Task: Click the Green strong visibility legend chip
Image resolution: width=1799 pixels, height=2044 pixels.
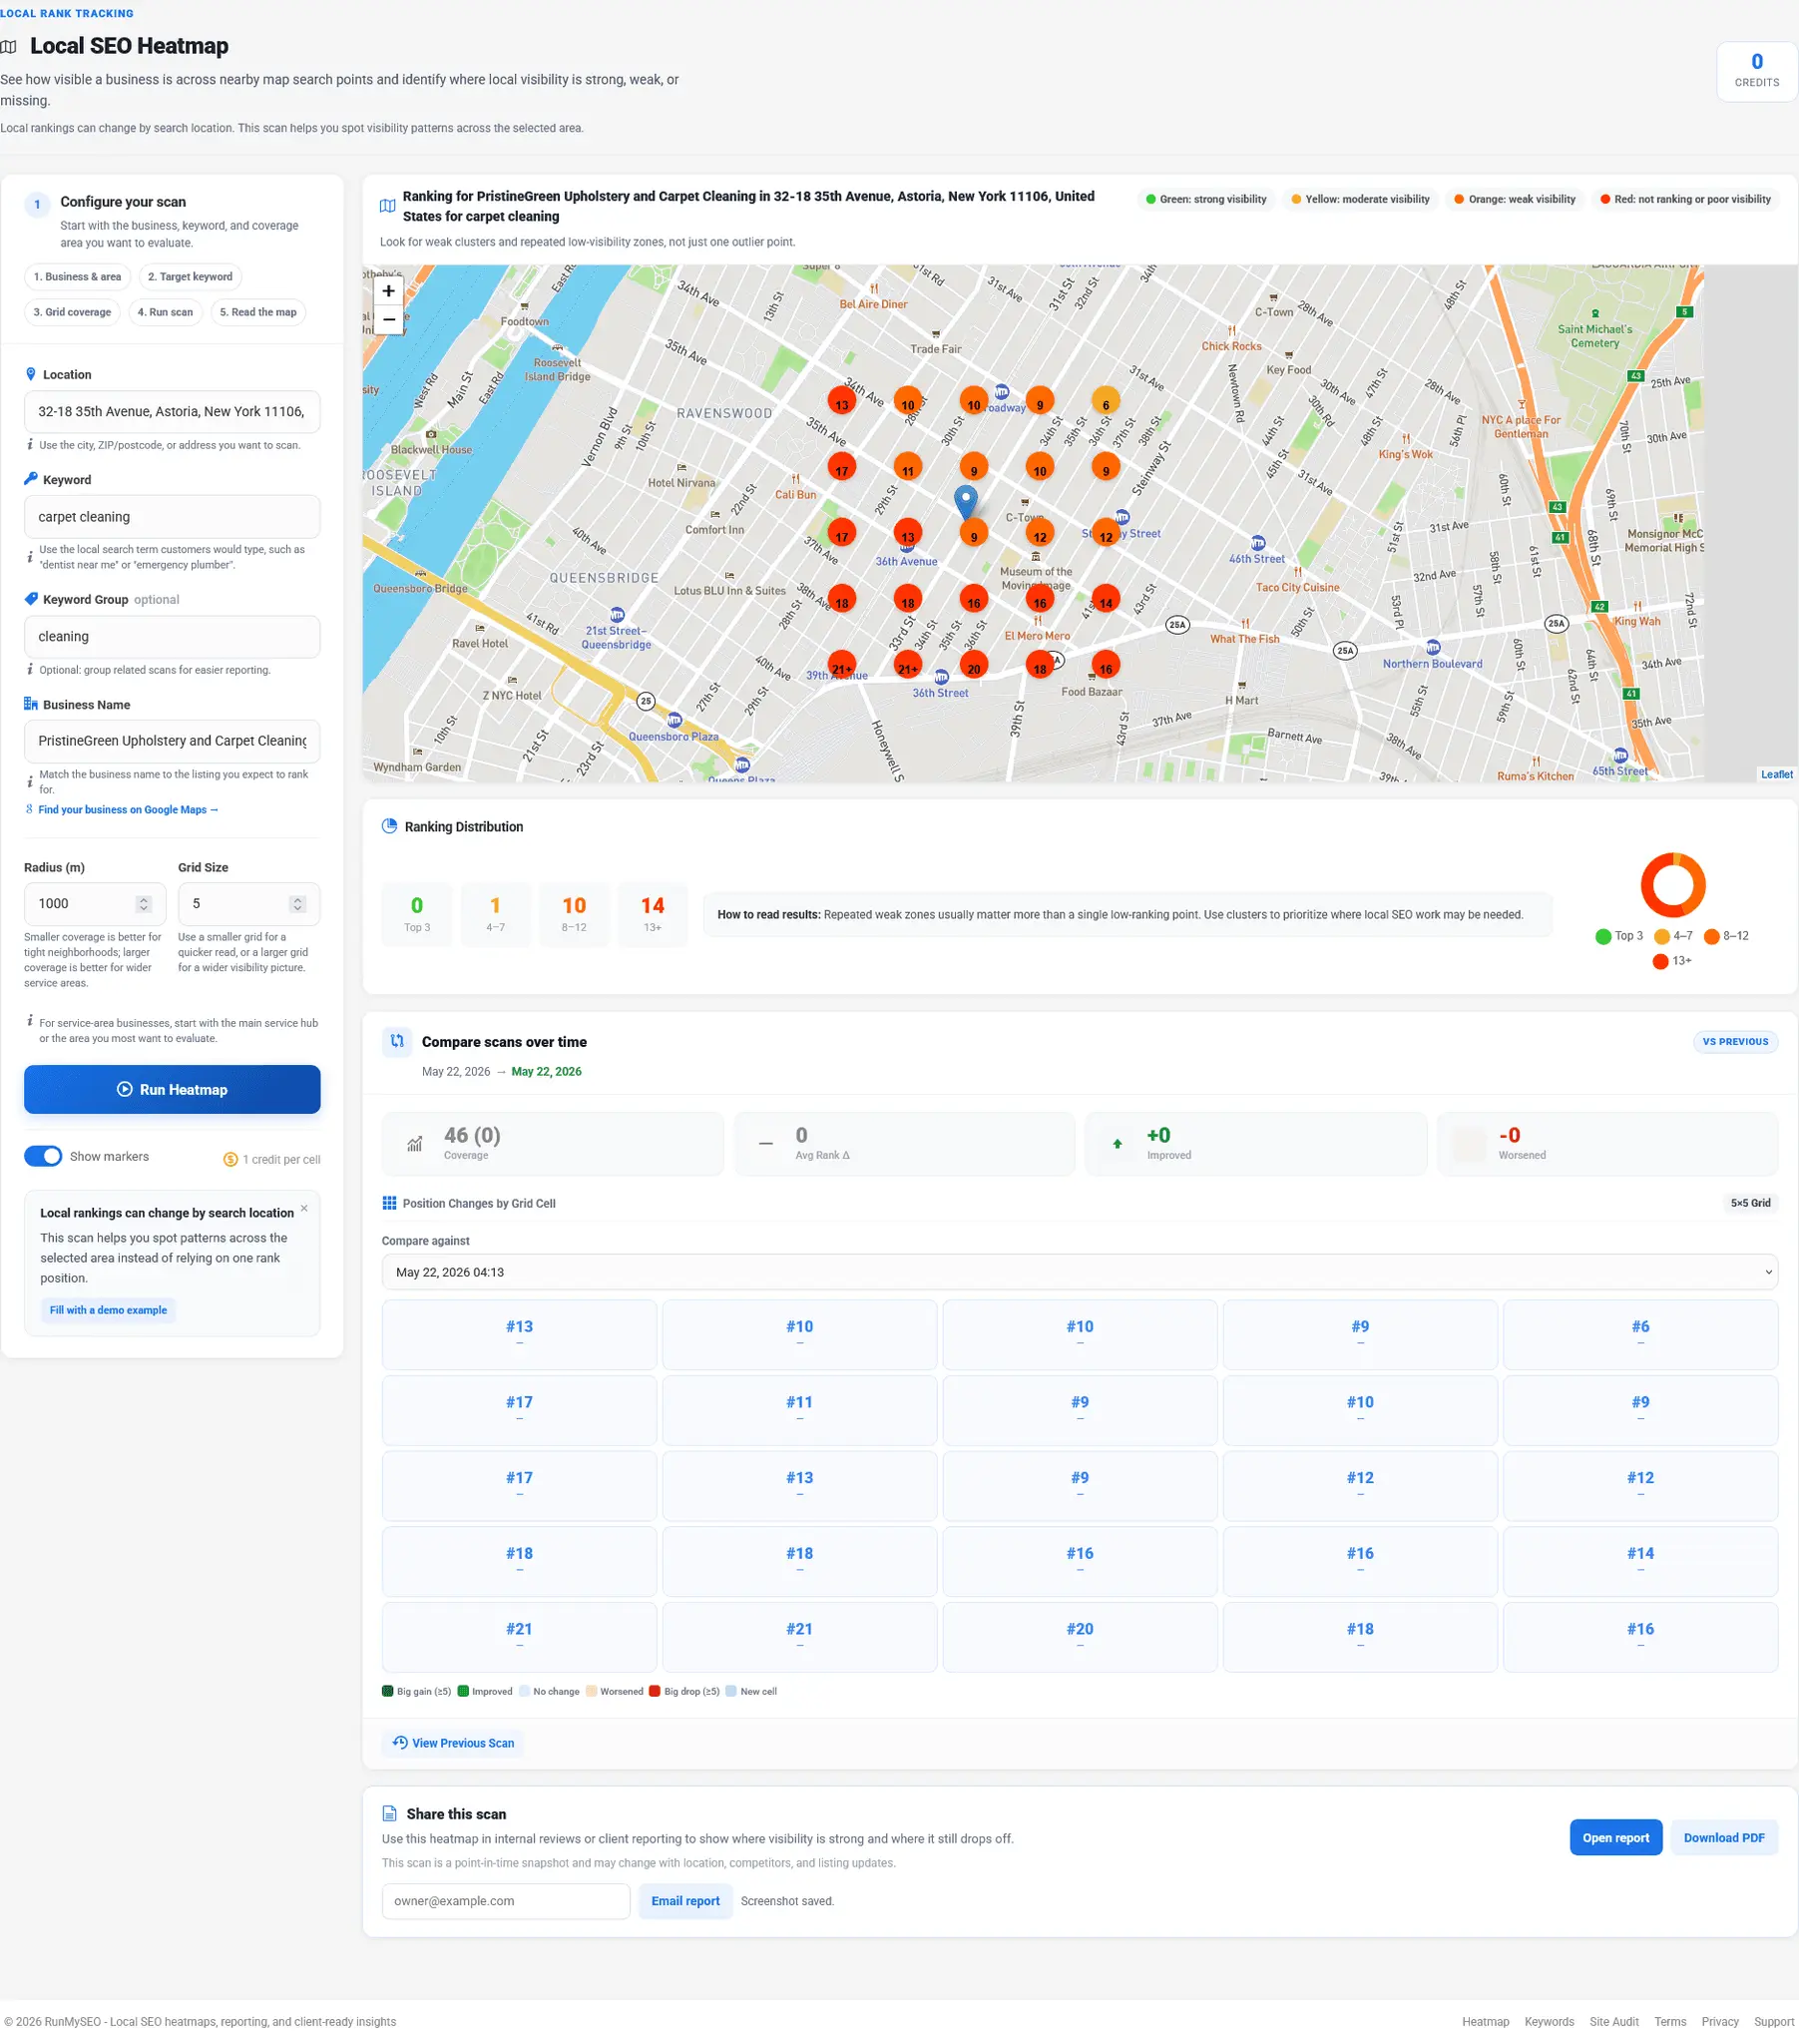Action: (x=1205, y=199)
